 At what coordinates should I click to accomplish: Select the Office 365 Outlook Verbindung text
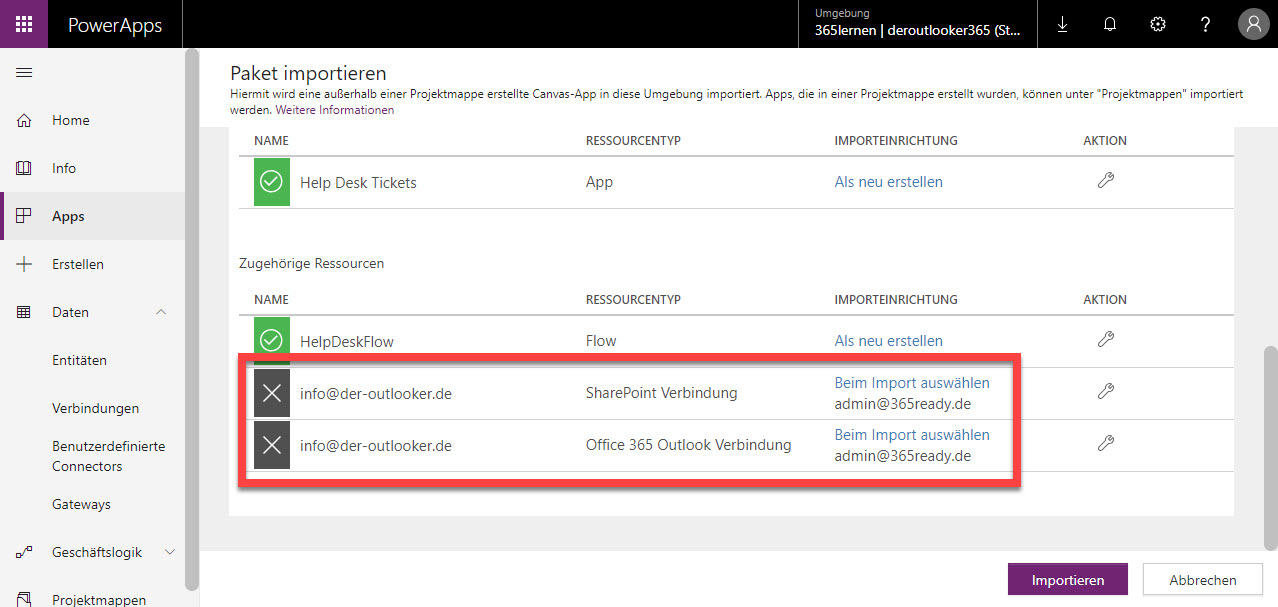(x=688, y=445)
